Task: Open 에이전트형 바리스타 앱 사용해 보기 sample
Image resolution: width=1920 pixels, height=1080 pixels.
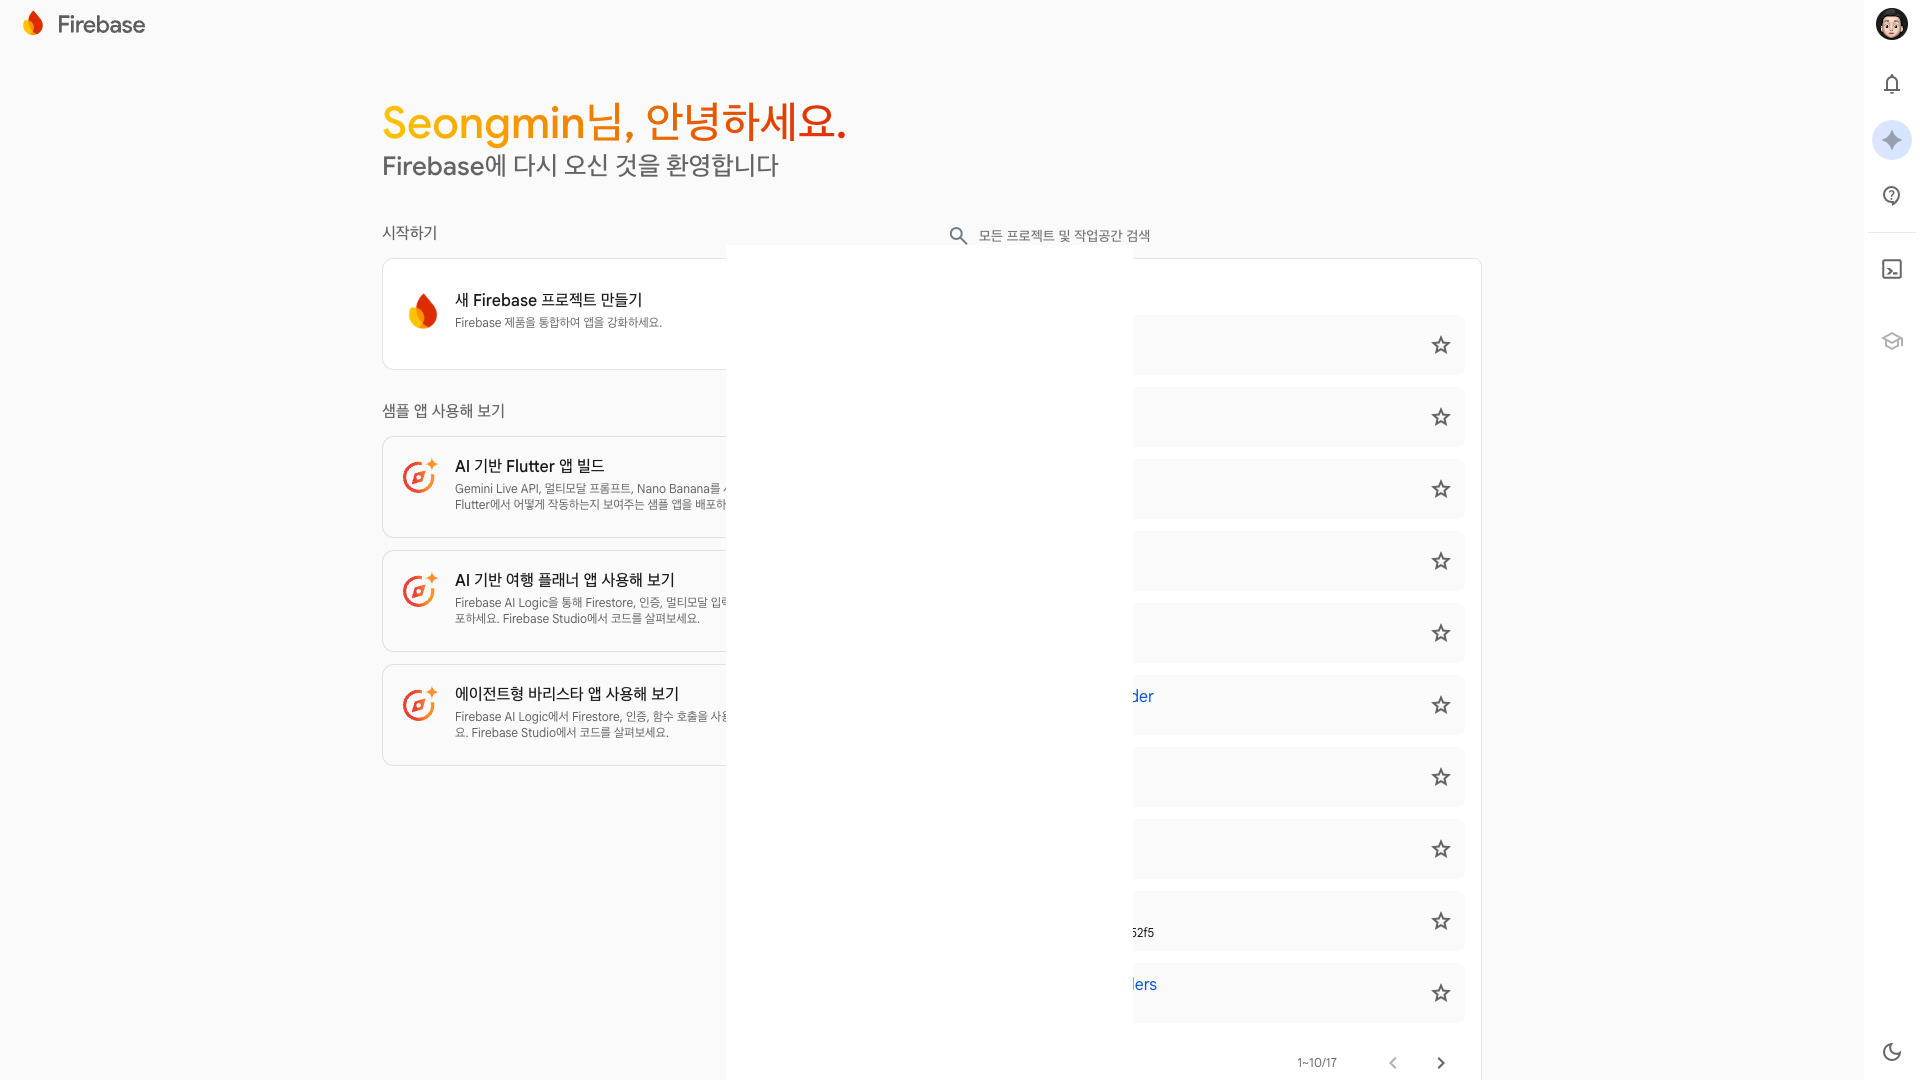Action: click(x=554, y=715)
